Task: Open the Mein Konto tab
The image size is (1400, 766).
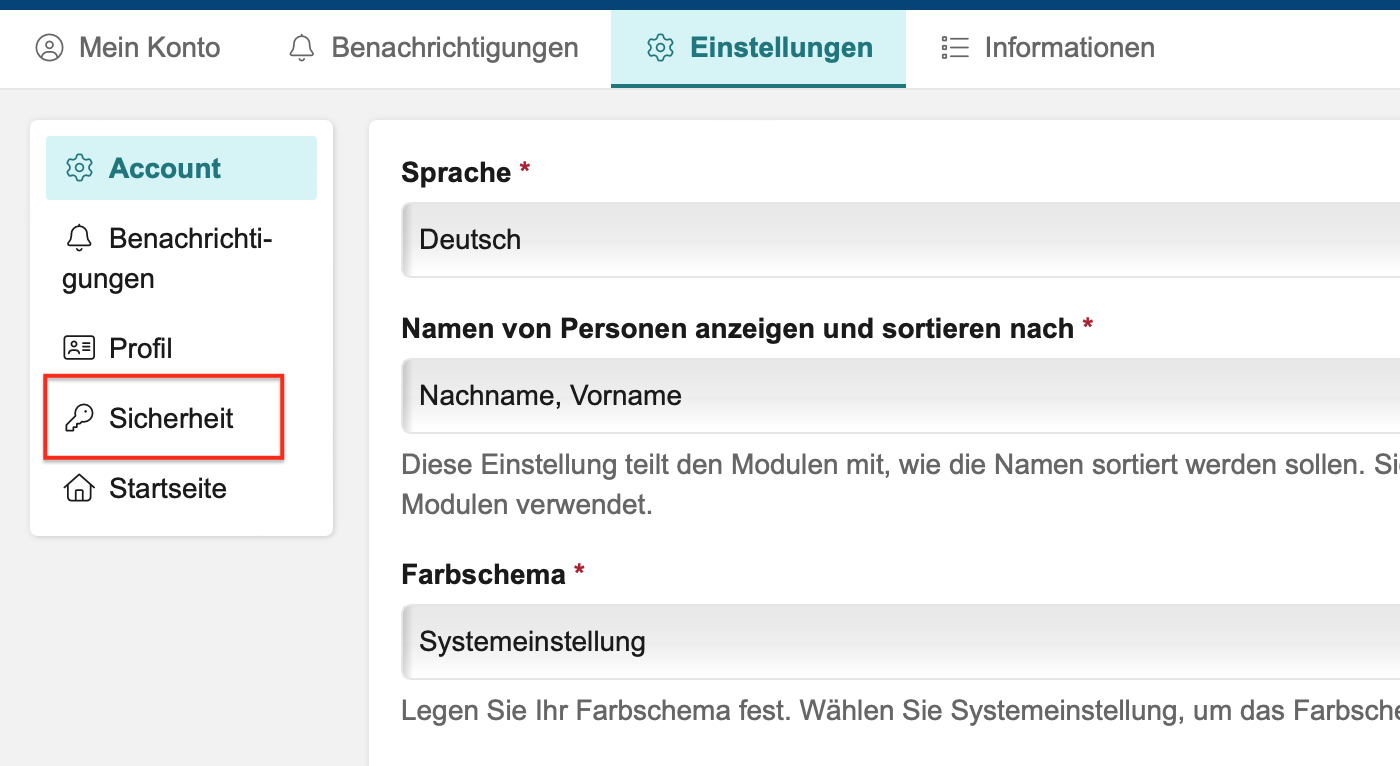Action: pyautogui.click(x=128, y=47)
